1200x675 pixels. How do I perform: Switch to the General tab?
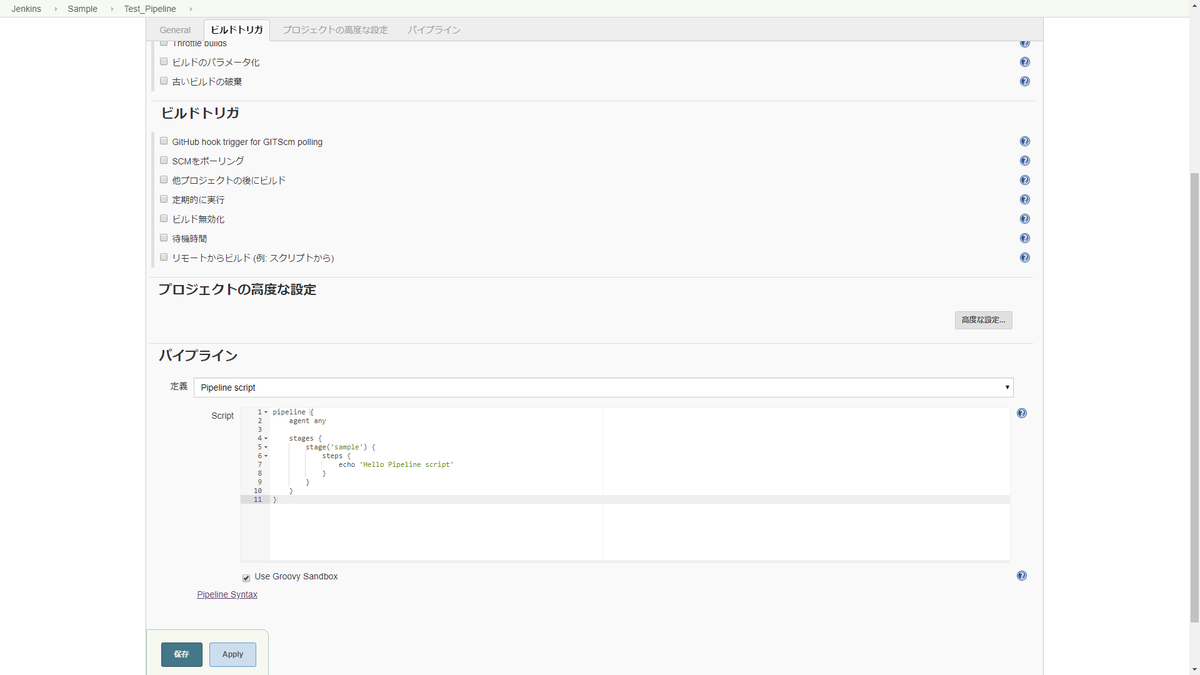point(175,30)
